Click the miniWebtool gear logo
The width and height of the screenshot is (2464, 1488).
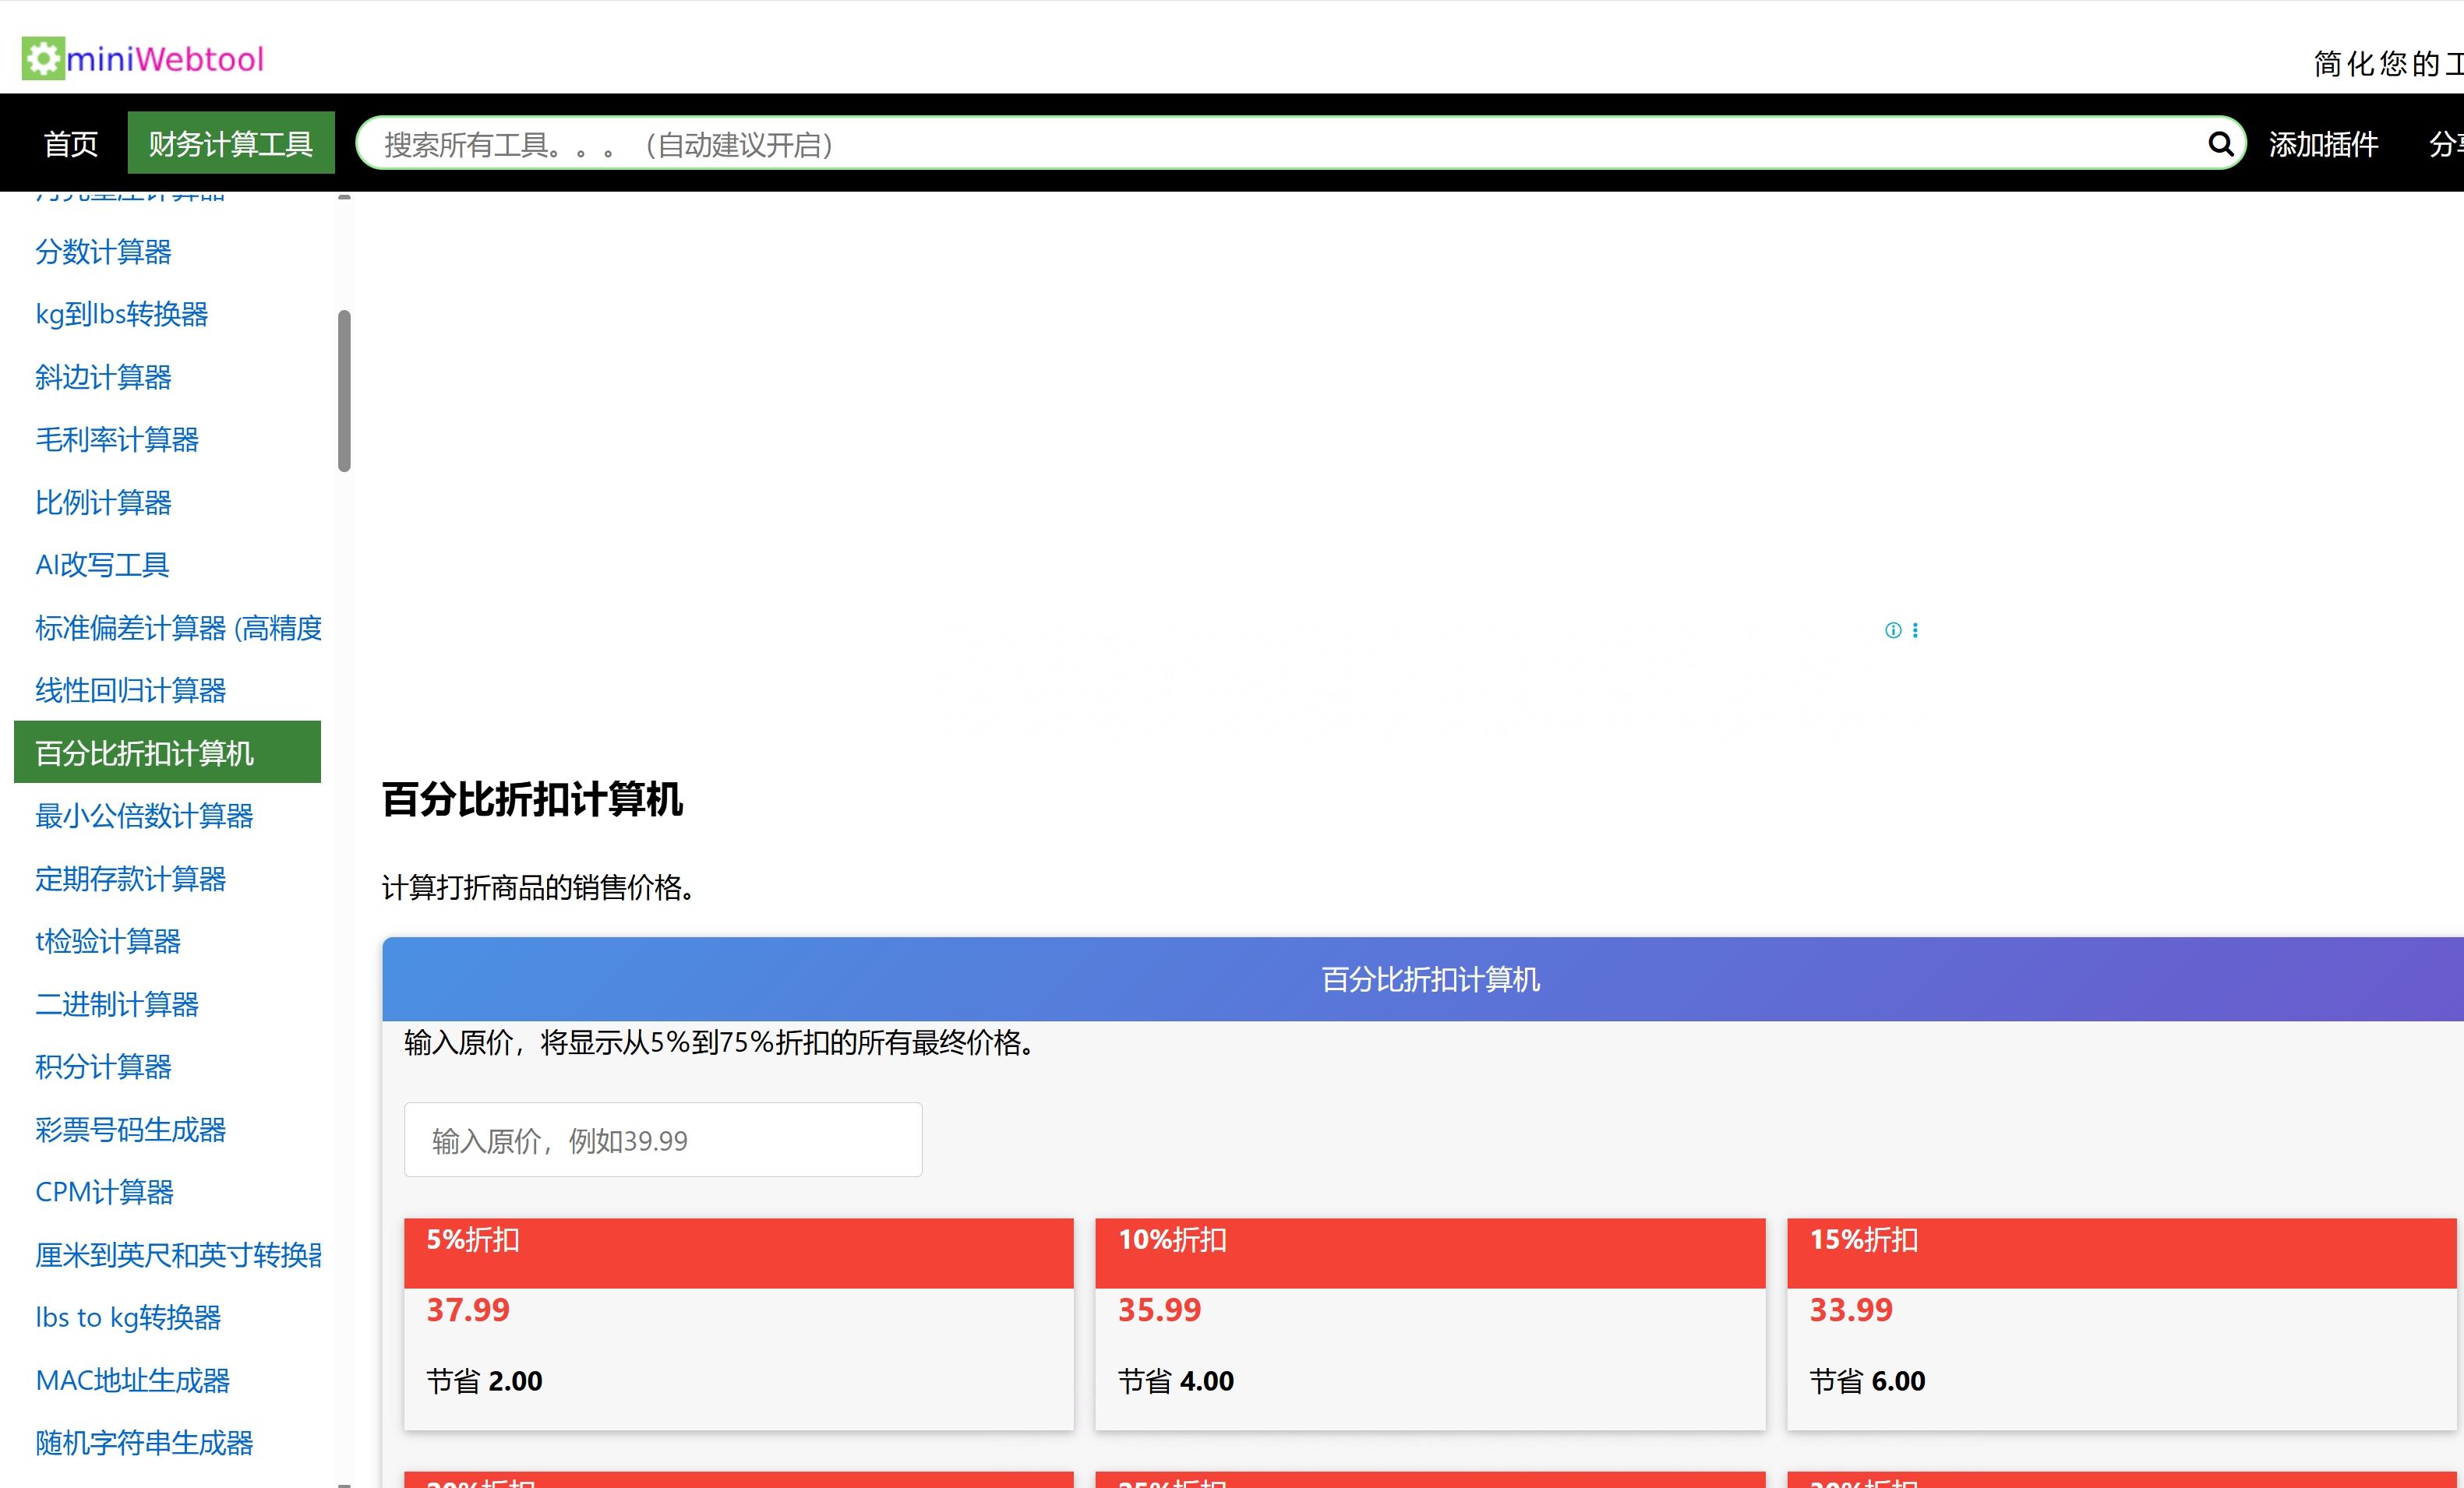tap(44, 57)
